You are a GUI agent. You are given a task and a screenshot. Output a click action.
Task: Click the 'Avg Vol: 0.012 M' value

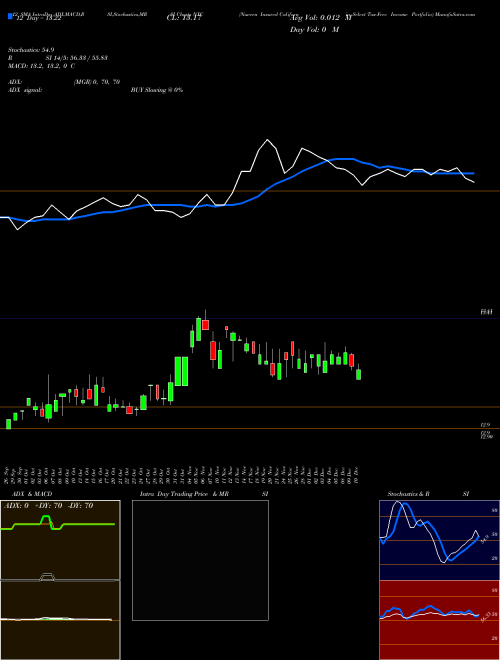point(321,19)
